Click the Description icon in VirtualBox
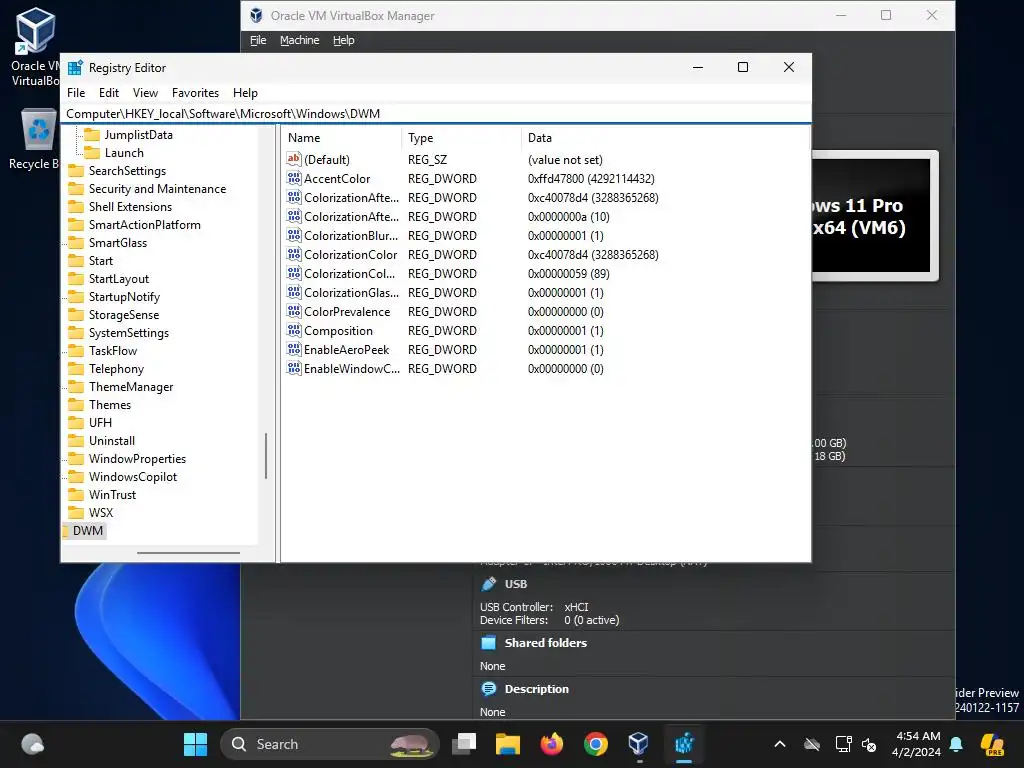The height and width of the screenshot is (768, 1024). point(488,689)
